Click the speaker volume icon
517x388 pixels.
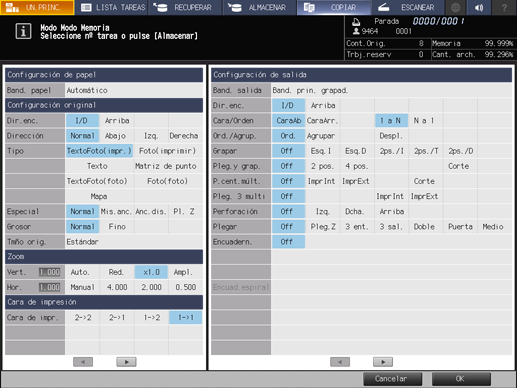480,7
